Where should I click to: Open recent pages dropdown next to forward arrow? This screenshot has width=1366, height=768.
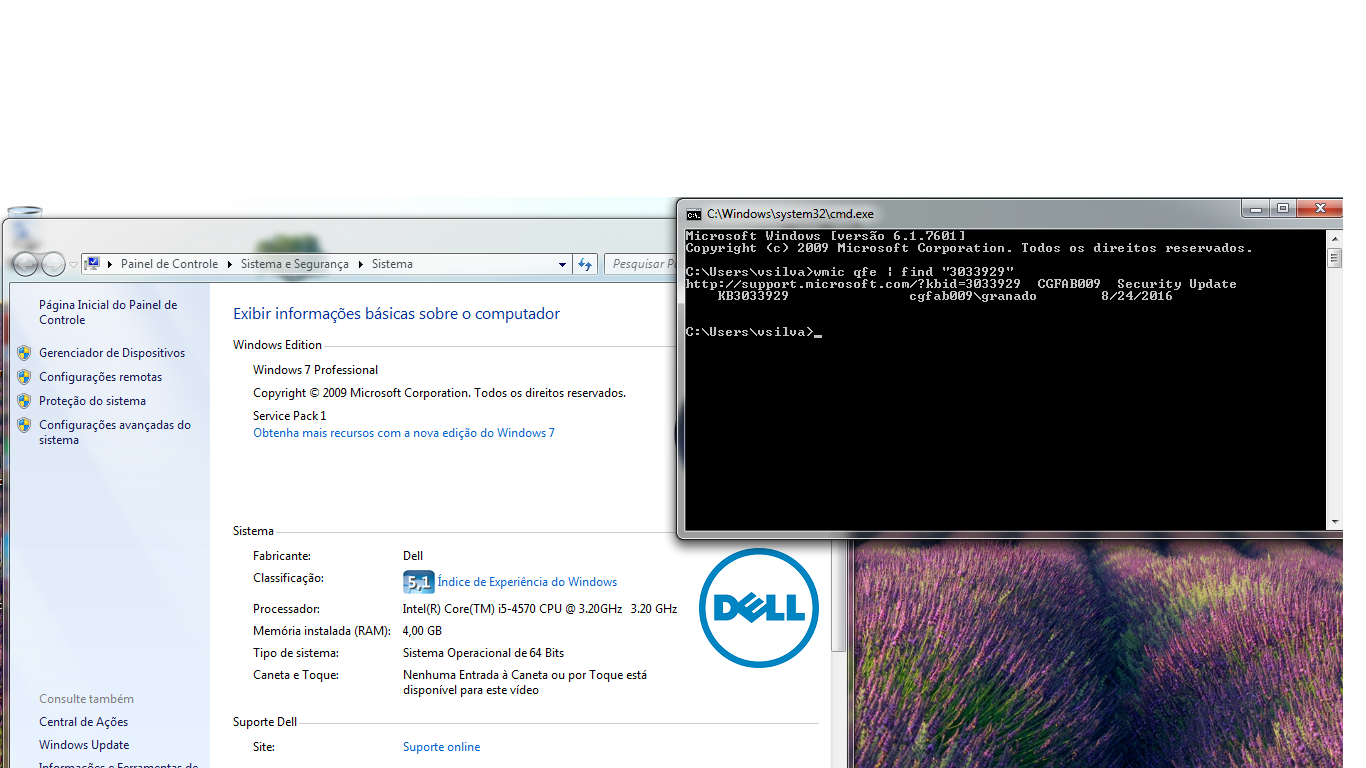coord(73,265)
